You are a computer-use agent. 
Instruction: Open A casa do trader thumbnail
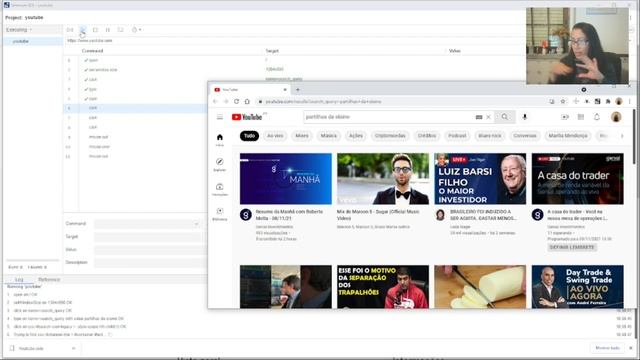578,179
